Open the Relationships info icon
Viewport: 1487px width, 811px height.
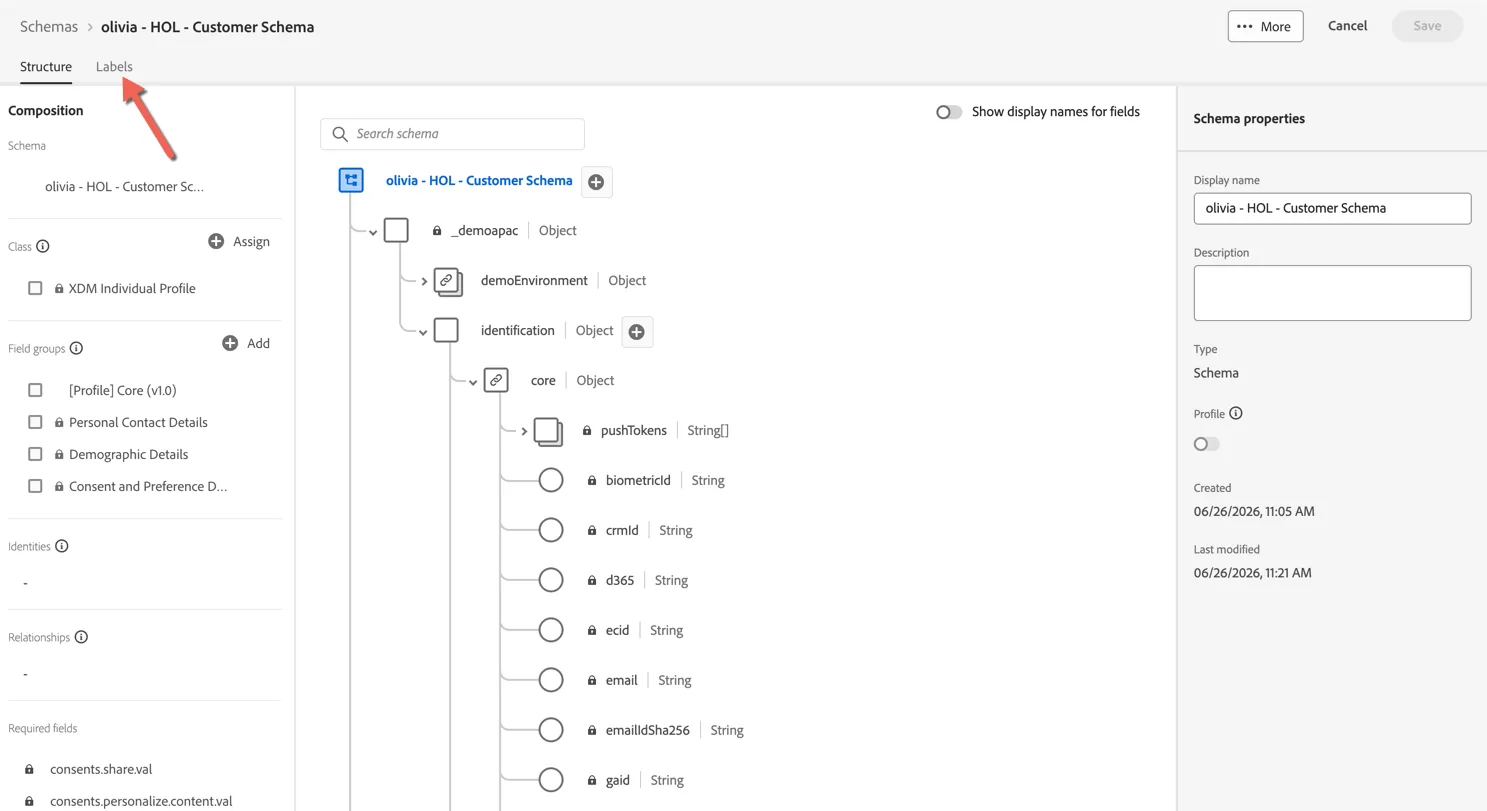click(x=82, y=637)
